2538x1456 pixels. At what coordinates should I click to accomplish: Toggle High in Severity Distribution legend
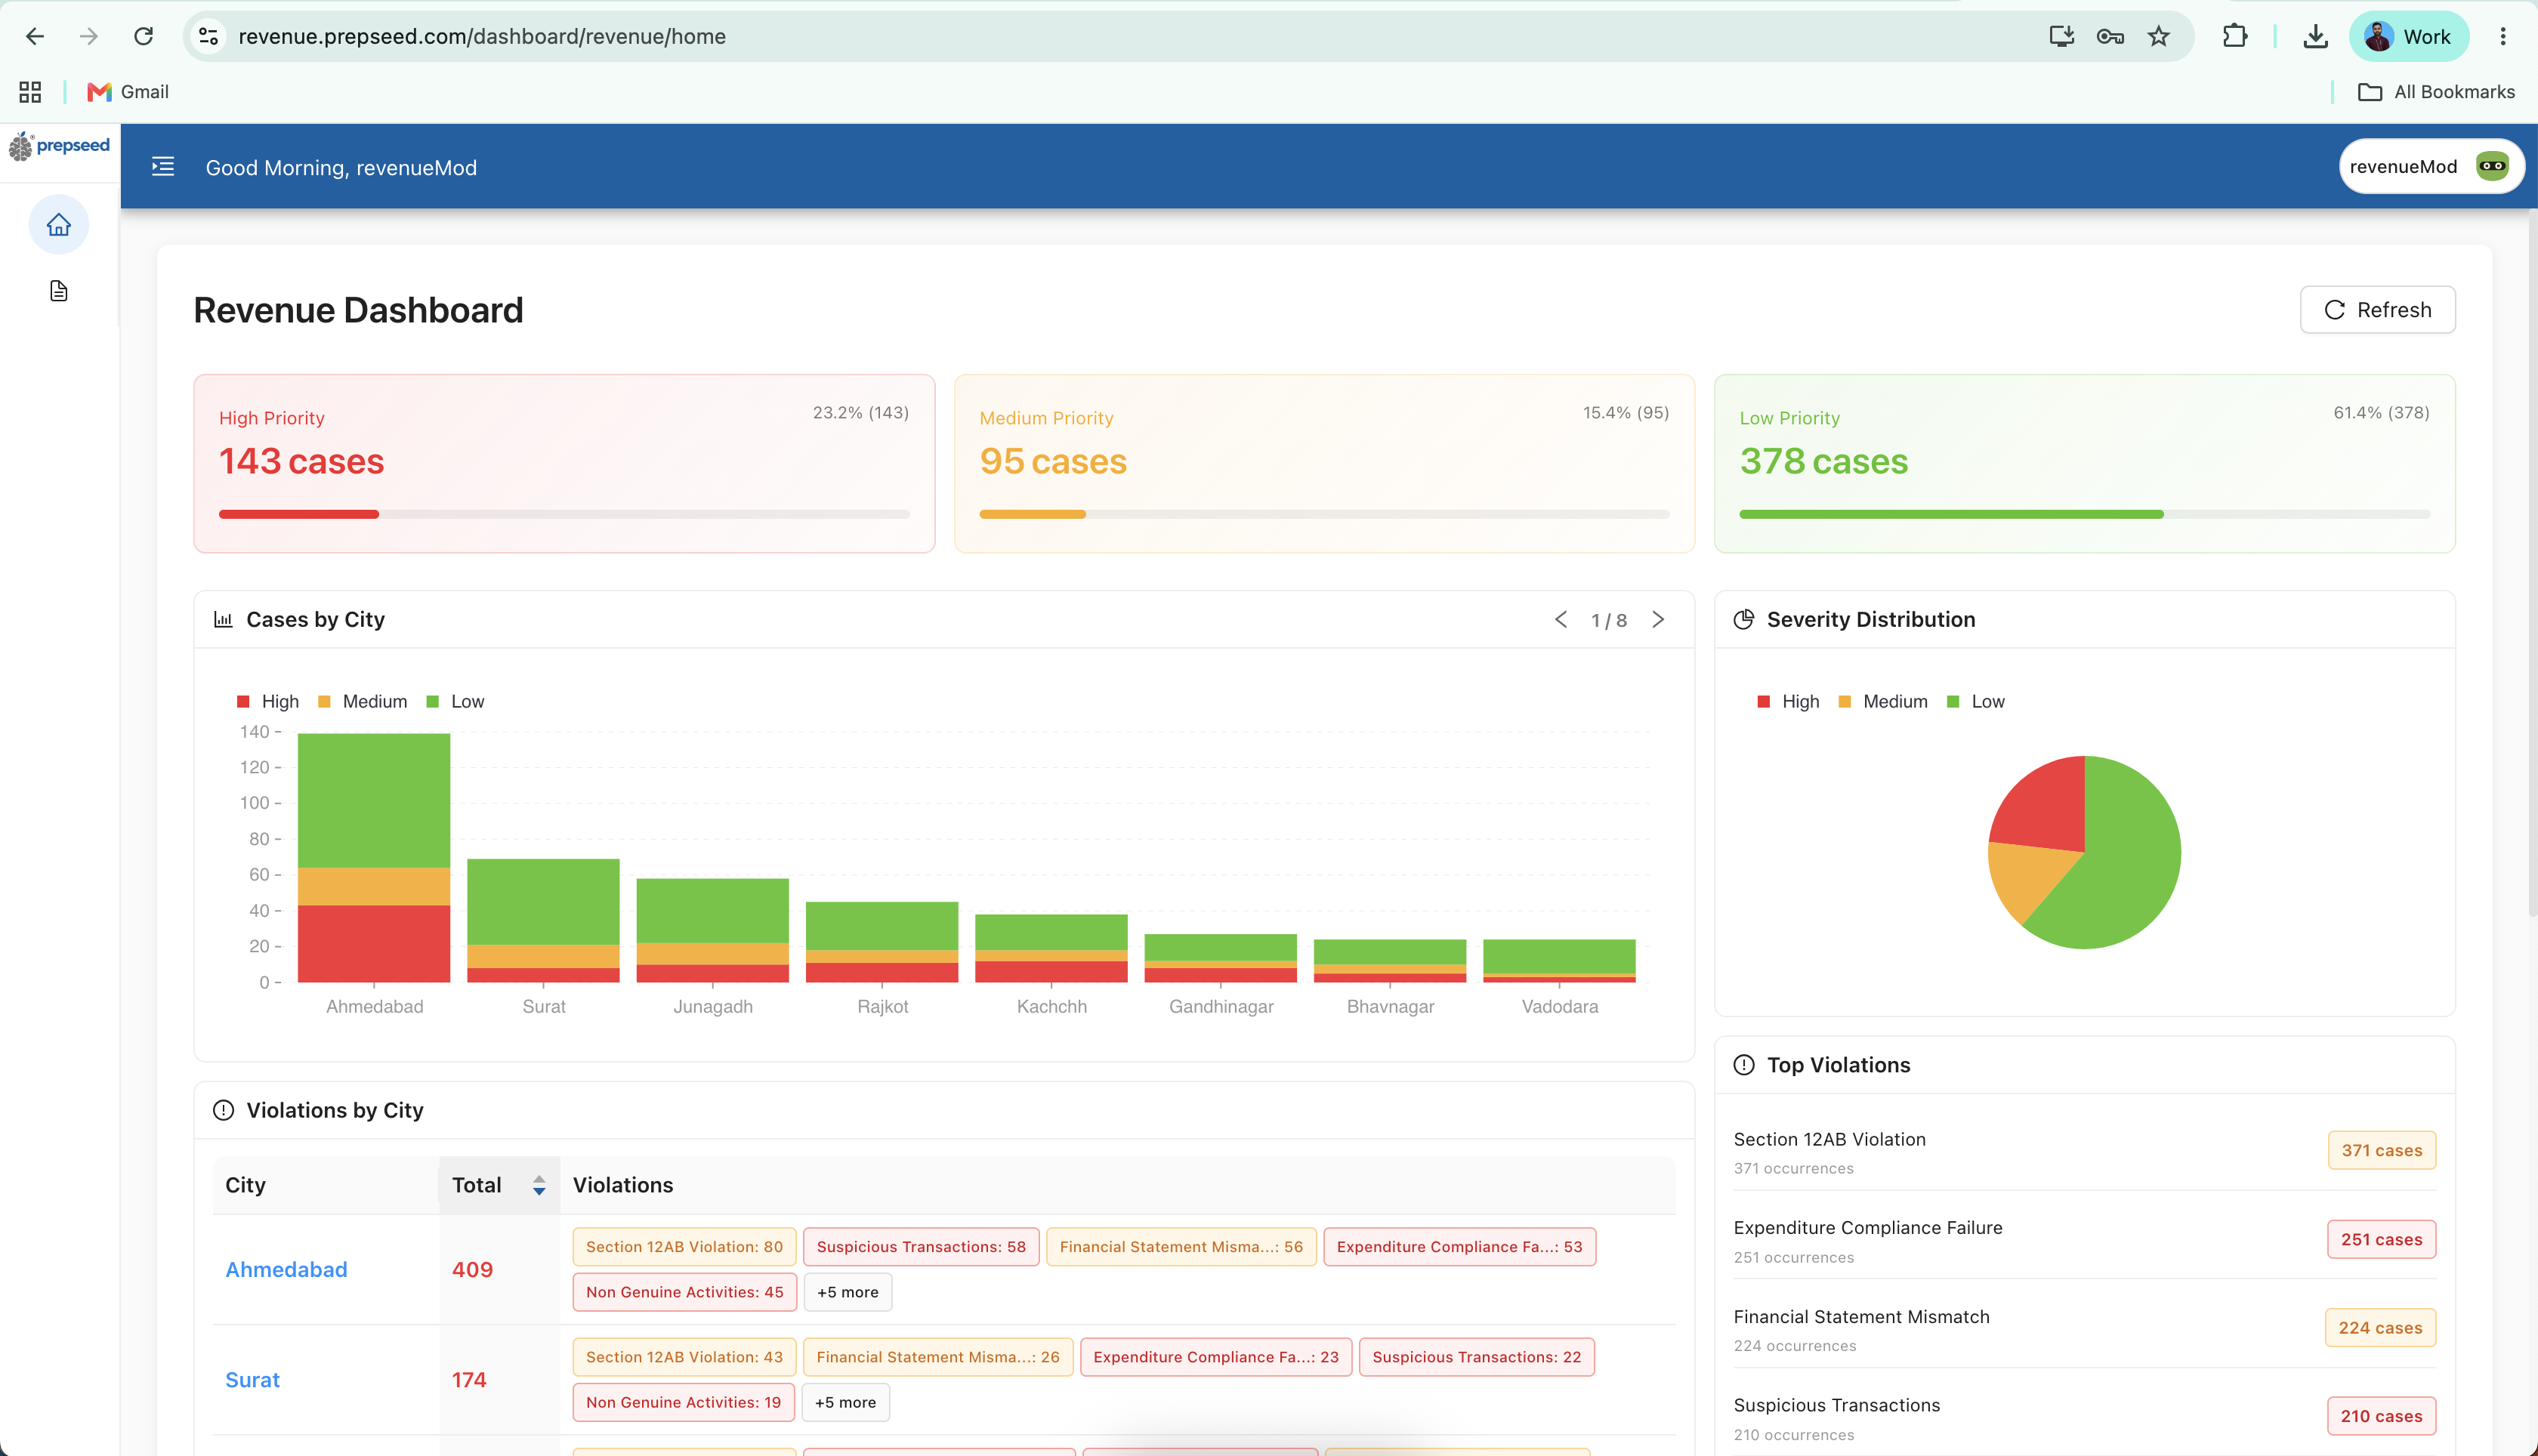click(x=1788, y=702)
